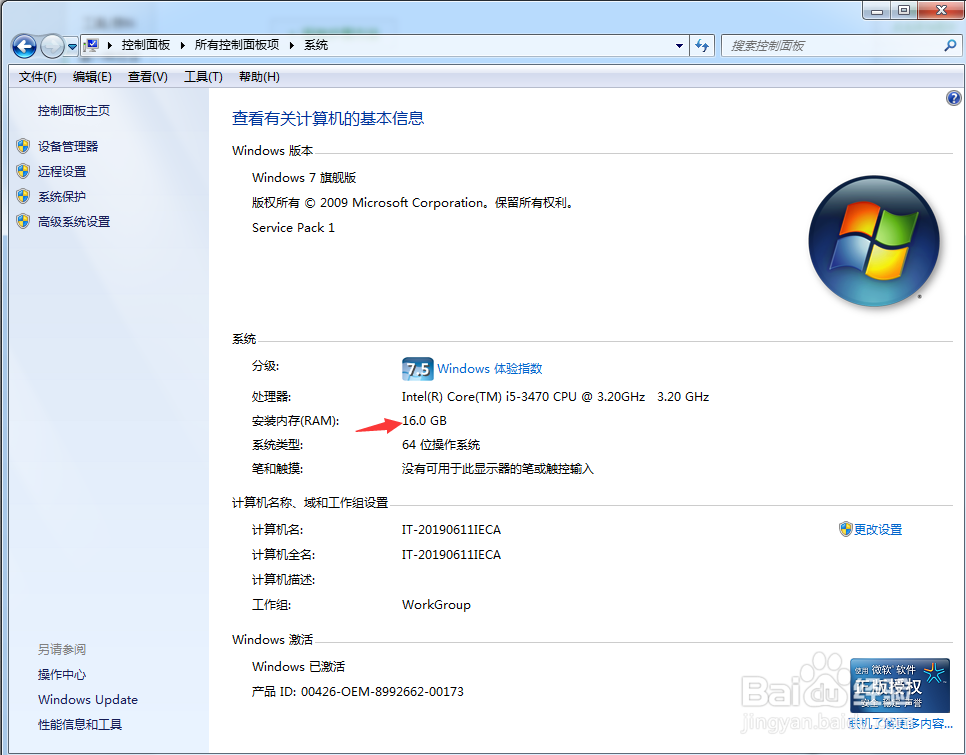Click the magnifier search icon
The height and width of the screenshot is (755, 966).
click(950, 45)
